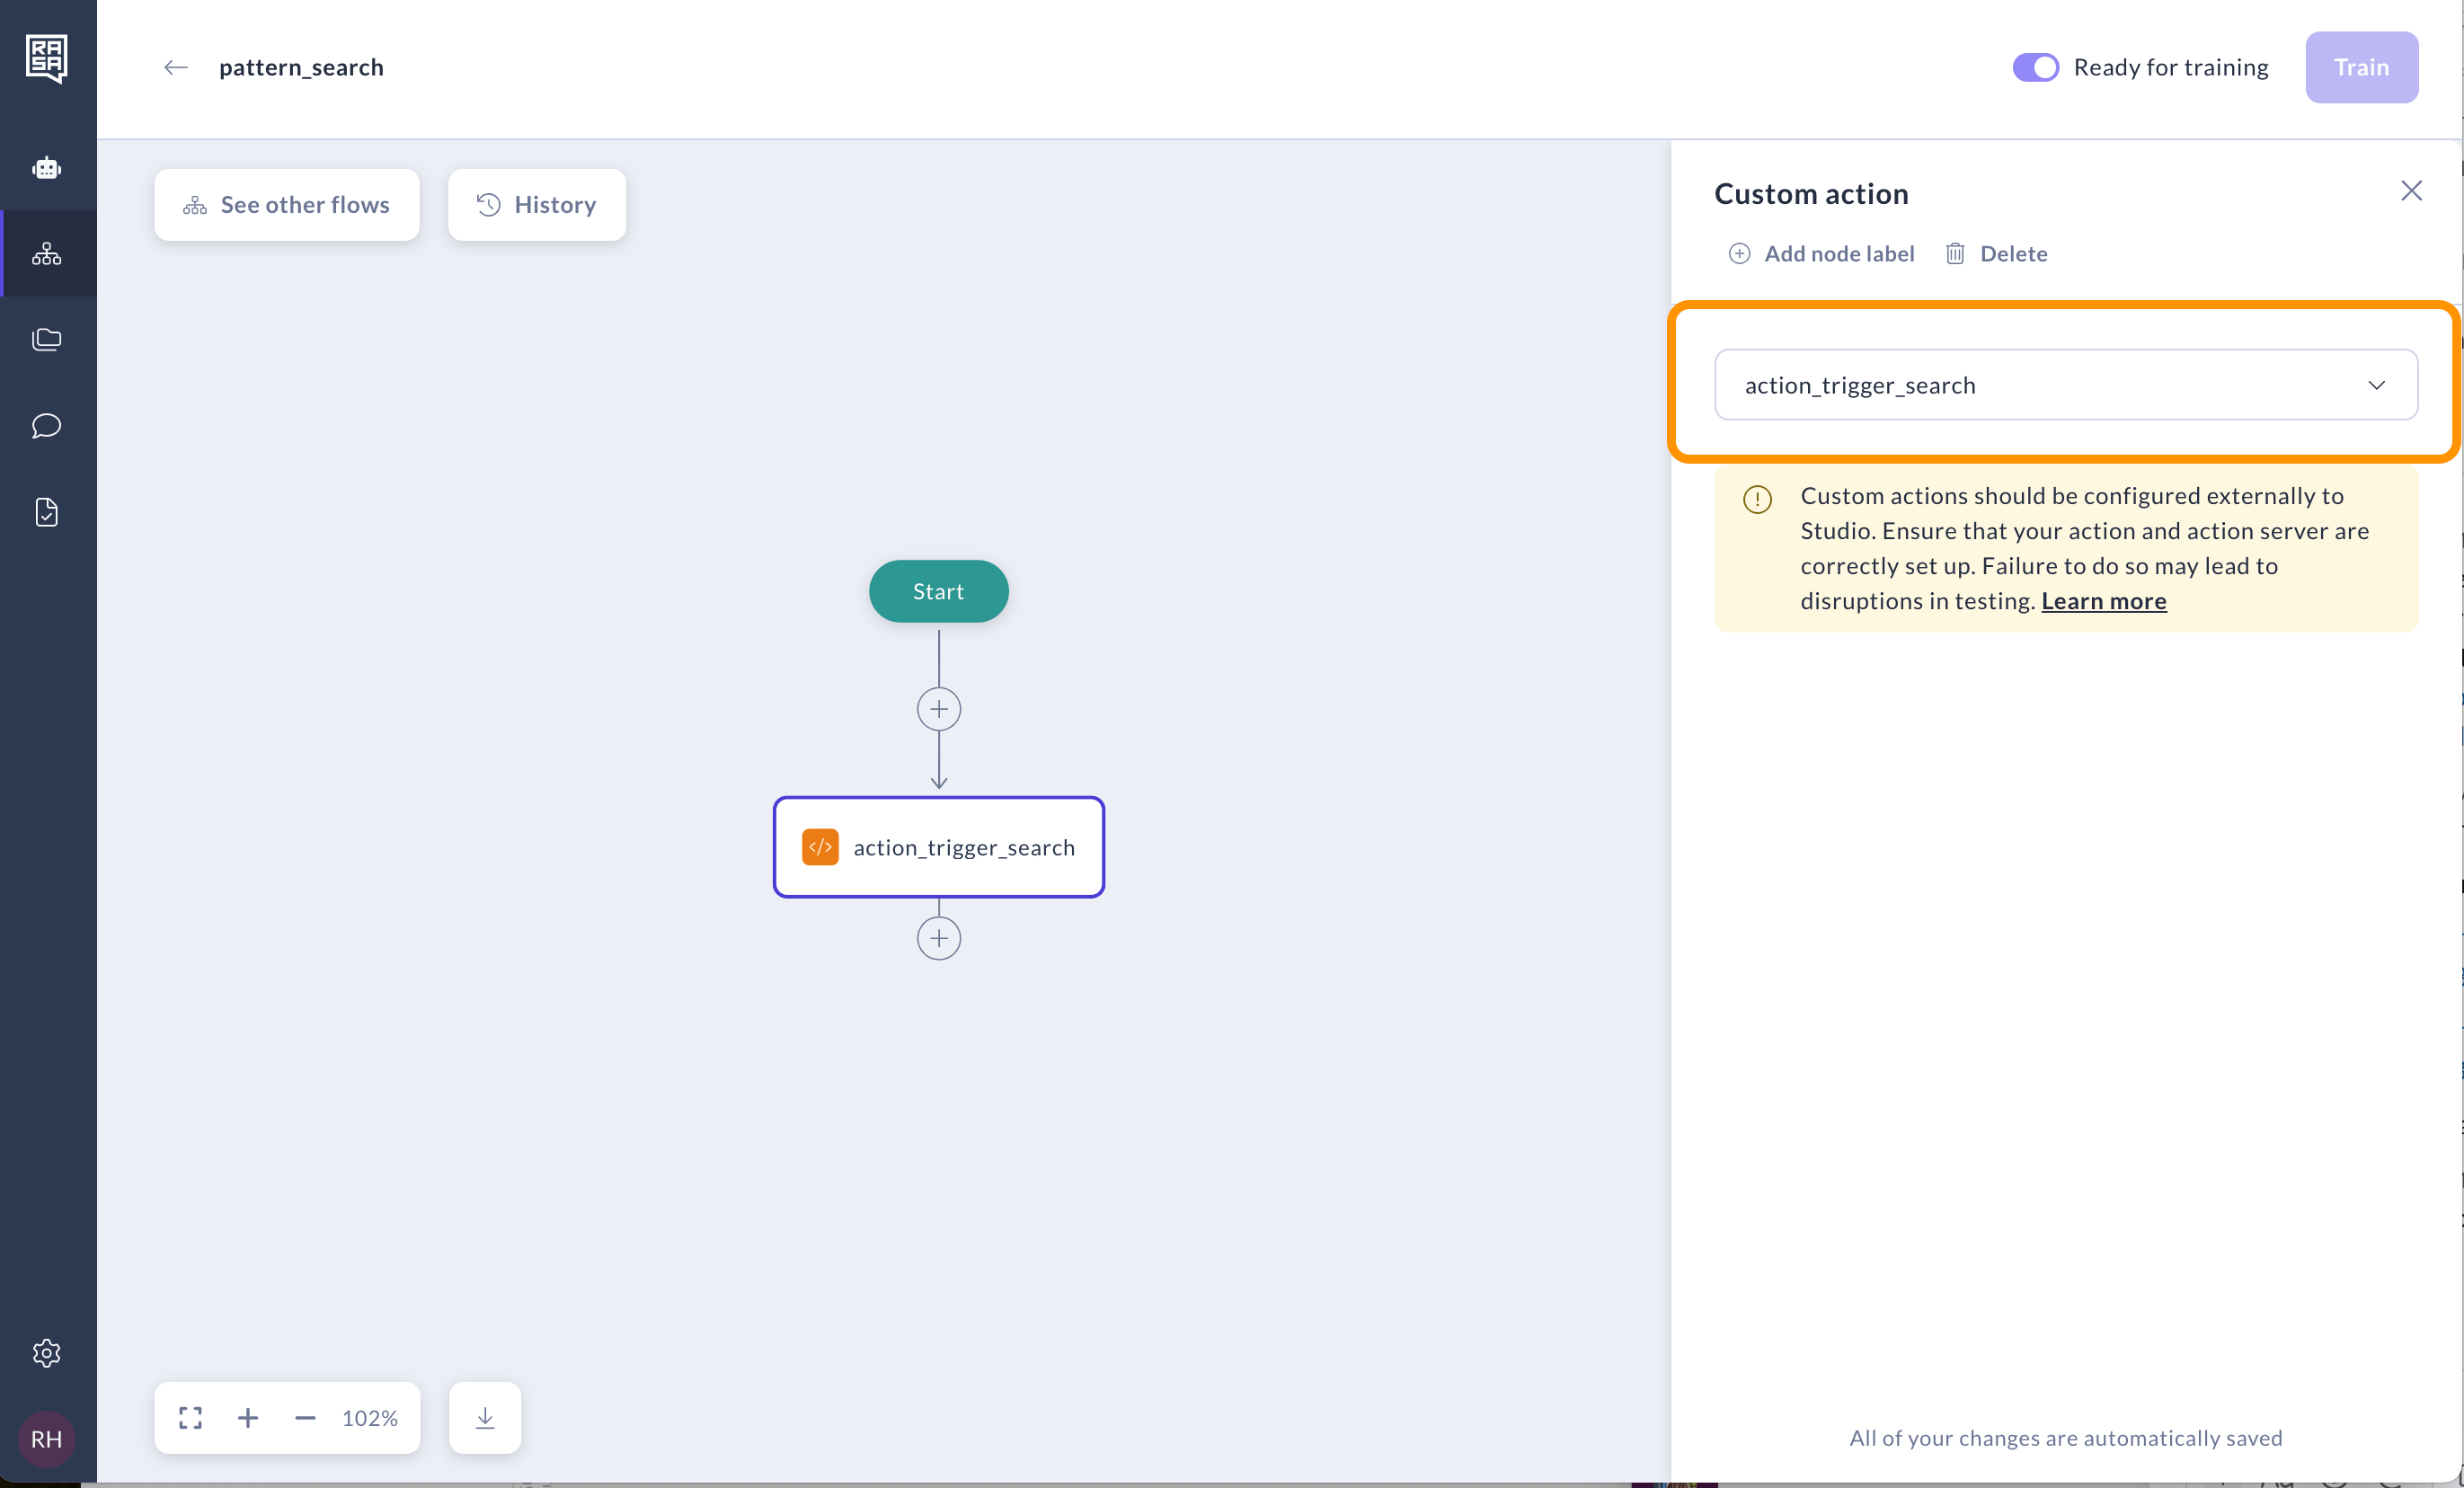The image size is (2464, 1488).
Task: Open See other flows
Action: [x=287, y=205]
